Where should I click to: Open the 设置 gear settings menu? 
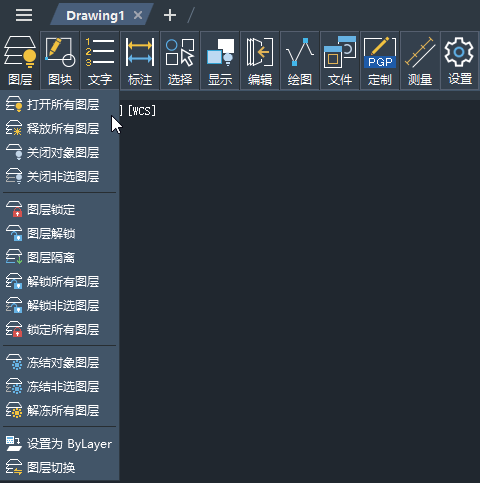460,60
